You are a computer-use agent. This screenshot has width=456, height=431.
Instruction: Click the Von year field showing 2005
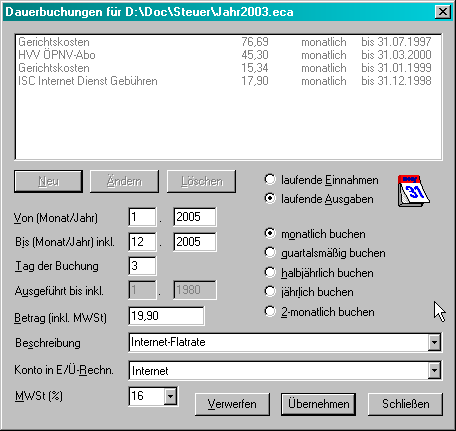point(195,217)
